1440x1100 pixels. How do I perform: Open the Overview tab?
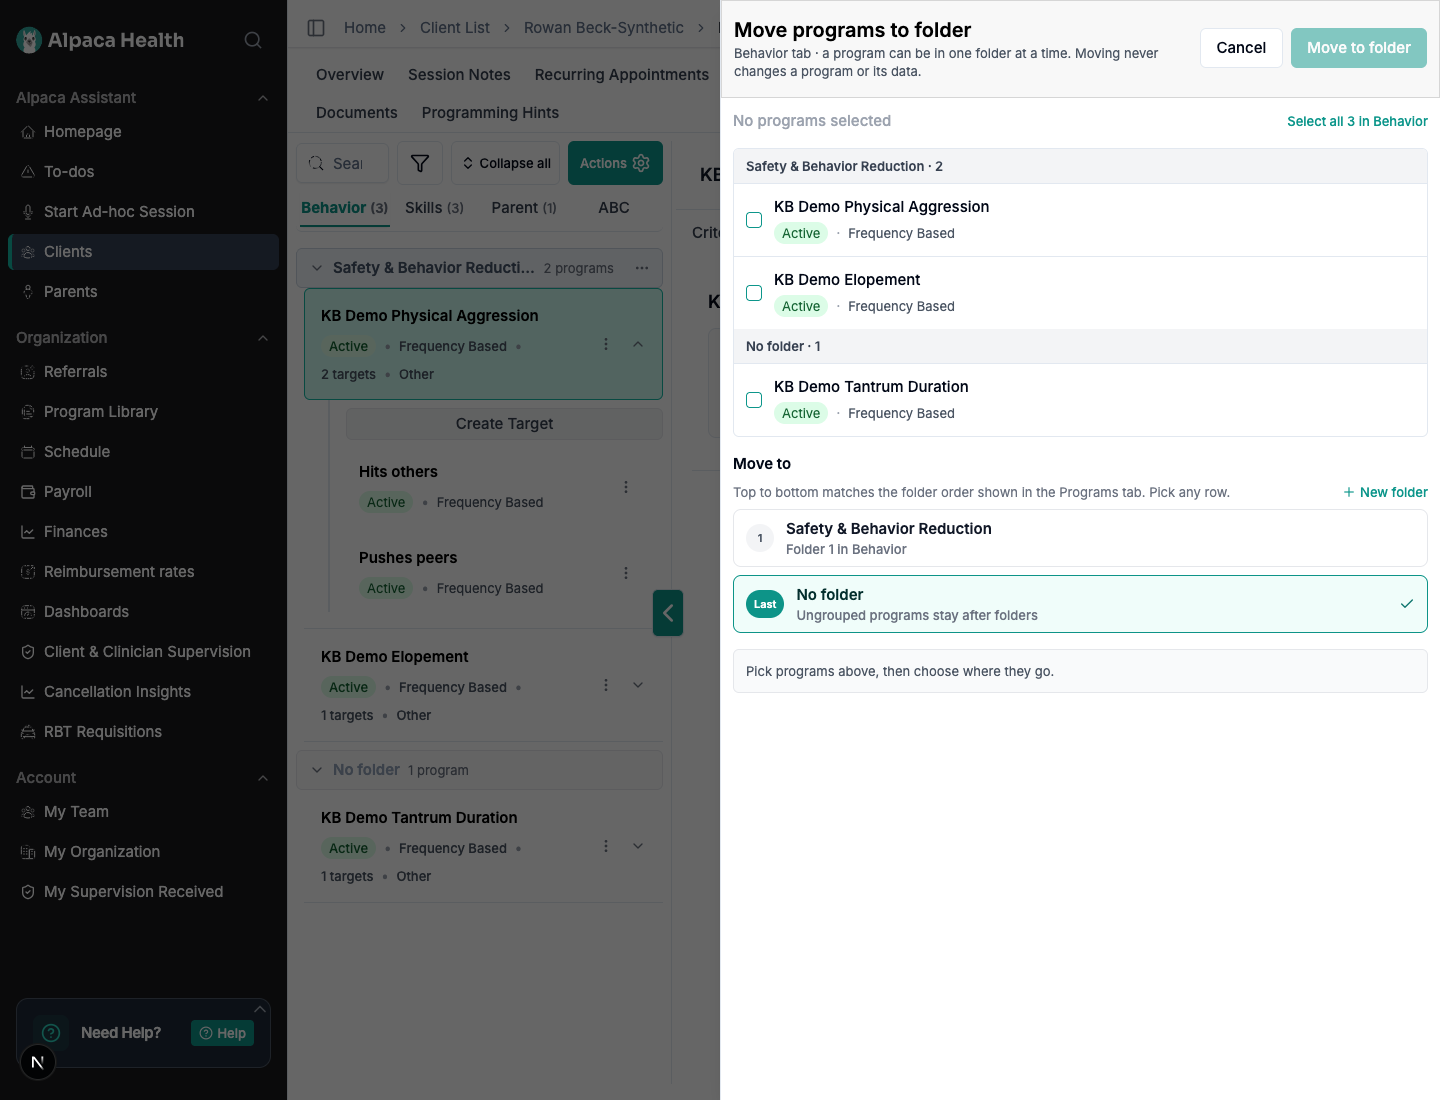(350, 75)
